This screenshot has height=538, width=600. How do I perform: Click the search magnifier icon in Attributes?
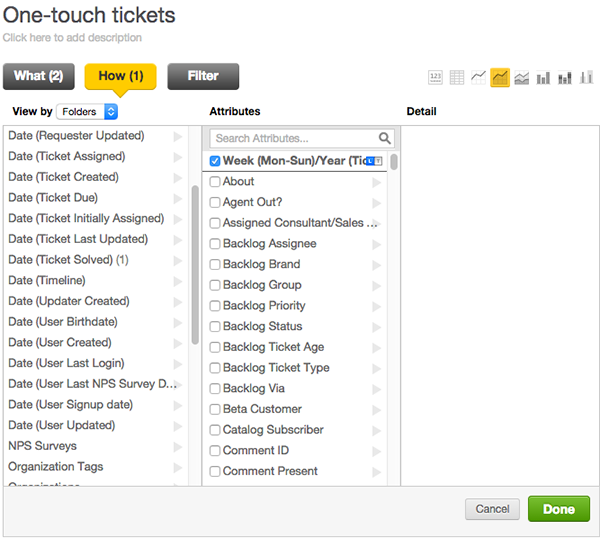pyautogui.click(x=385, y=139)
